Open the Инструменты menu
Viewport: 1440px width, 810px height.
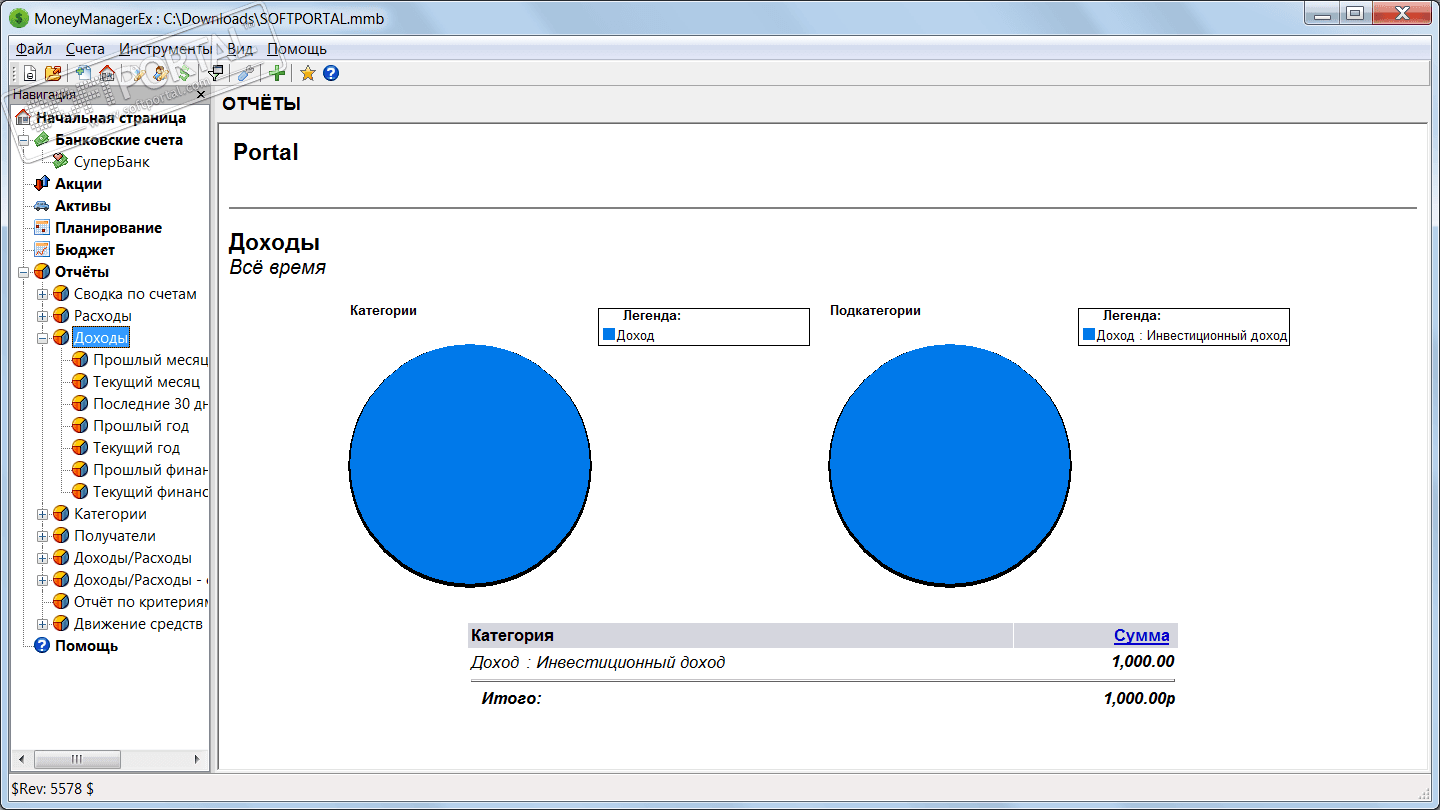coord(165,48)
